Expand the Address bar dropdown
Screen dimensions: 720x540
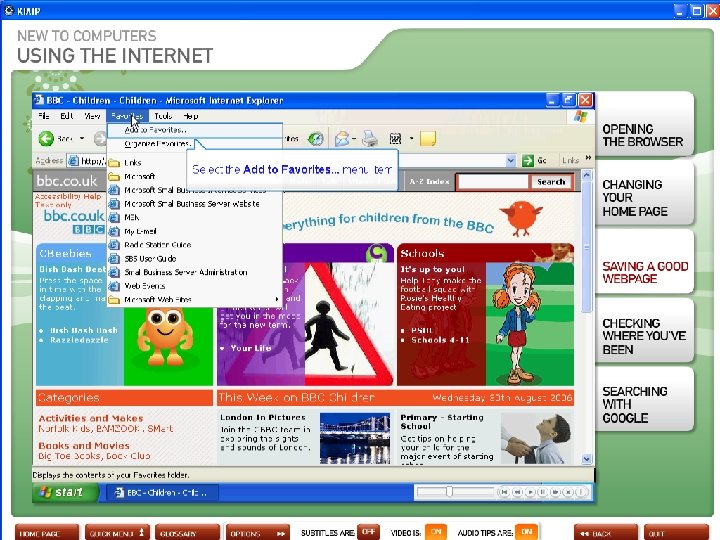point(511,160)
